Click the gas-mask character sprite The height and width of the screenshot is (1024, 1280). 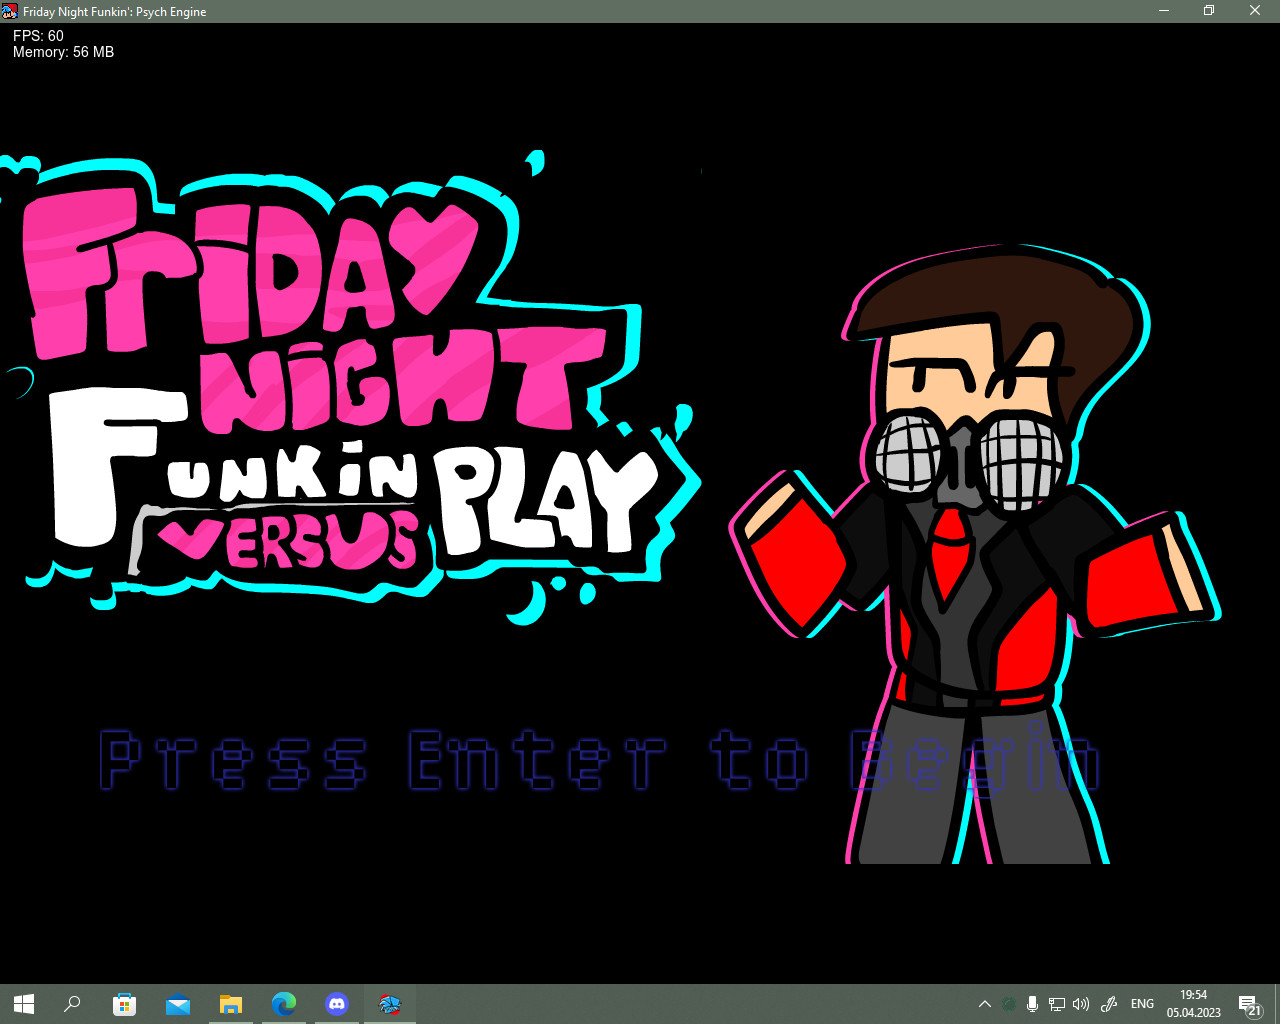[975, 555]
